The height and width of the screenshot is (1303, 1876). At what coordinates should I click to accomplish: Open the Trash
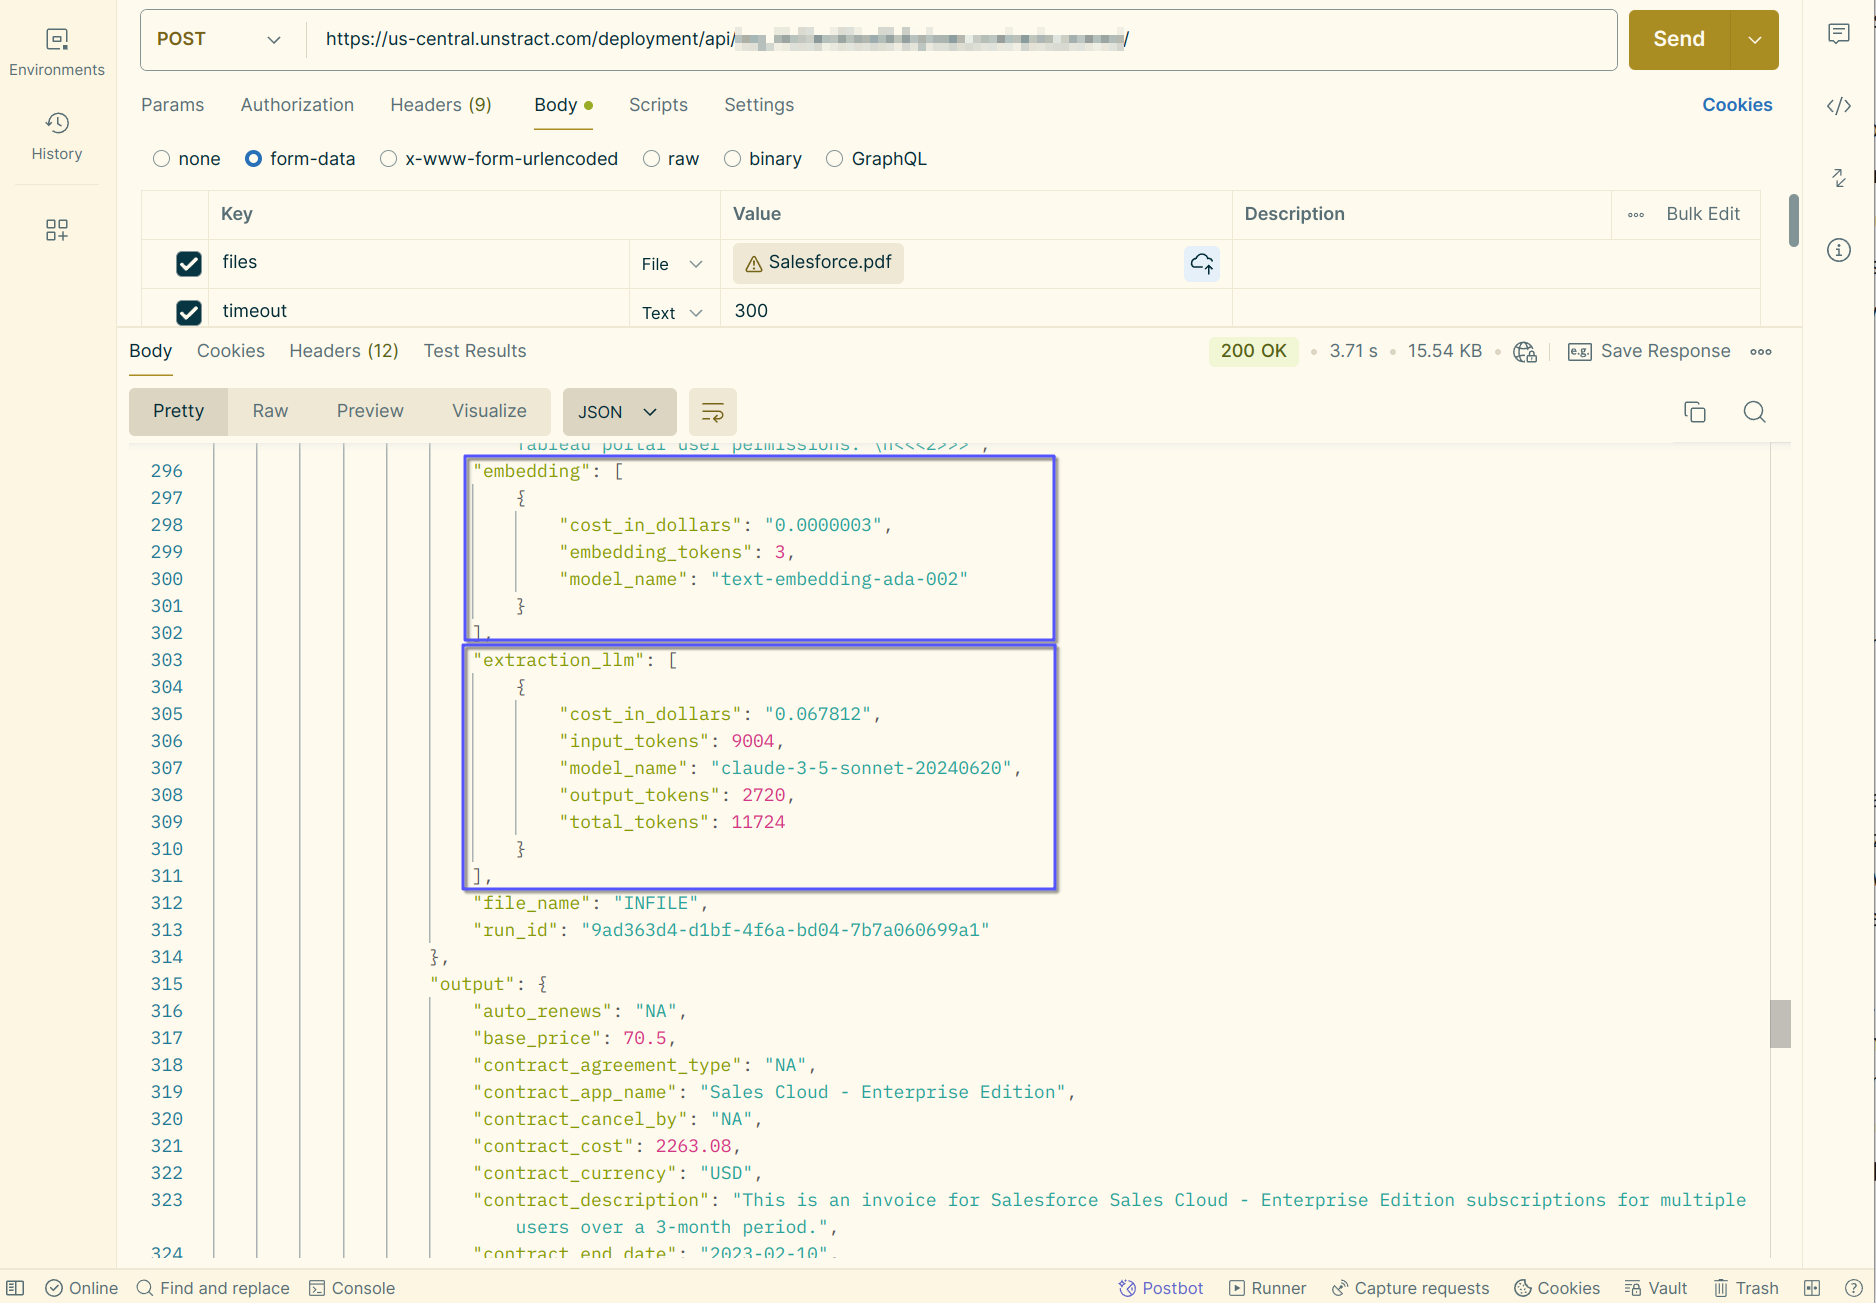click(1746, 1288)
